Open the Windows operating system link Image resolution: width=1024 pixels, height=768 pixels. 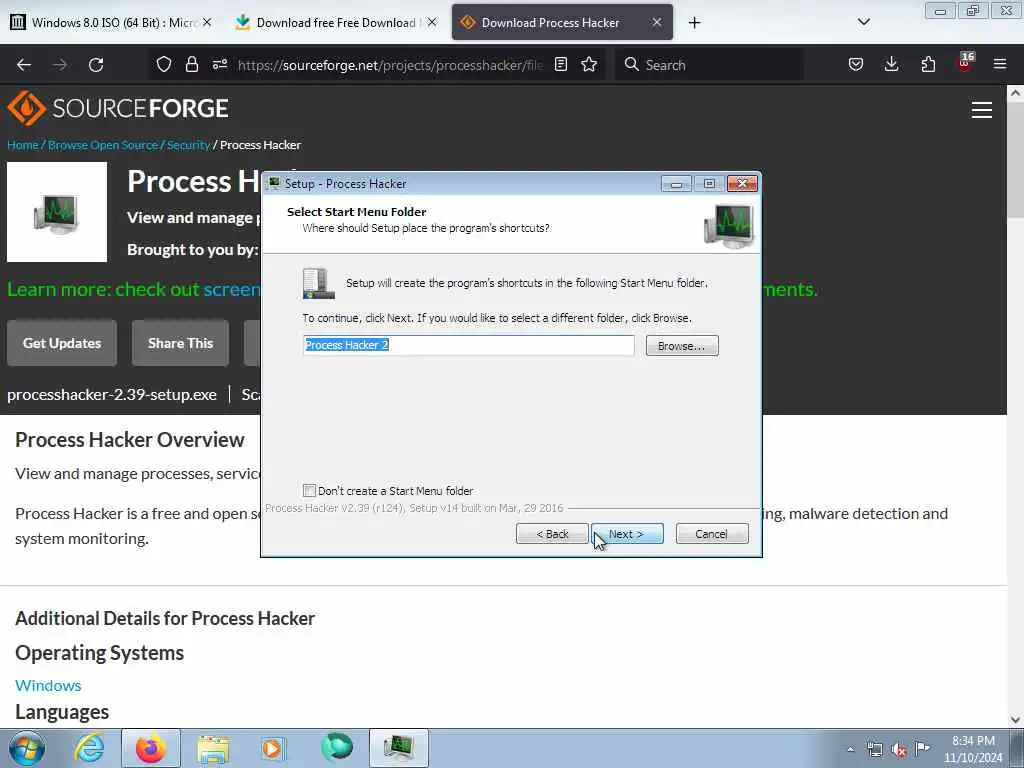pos(48,685)
